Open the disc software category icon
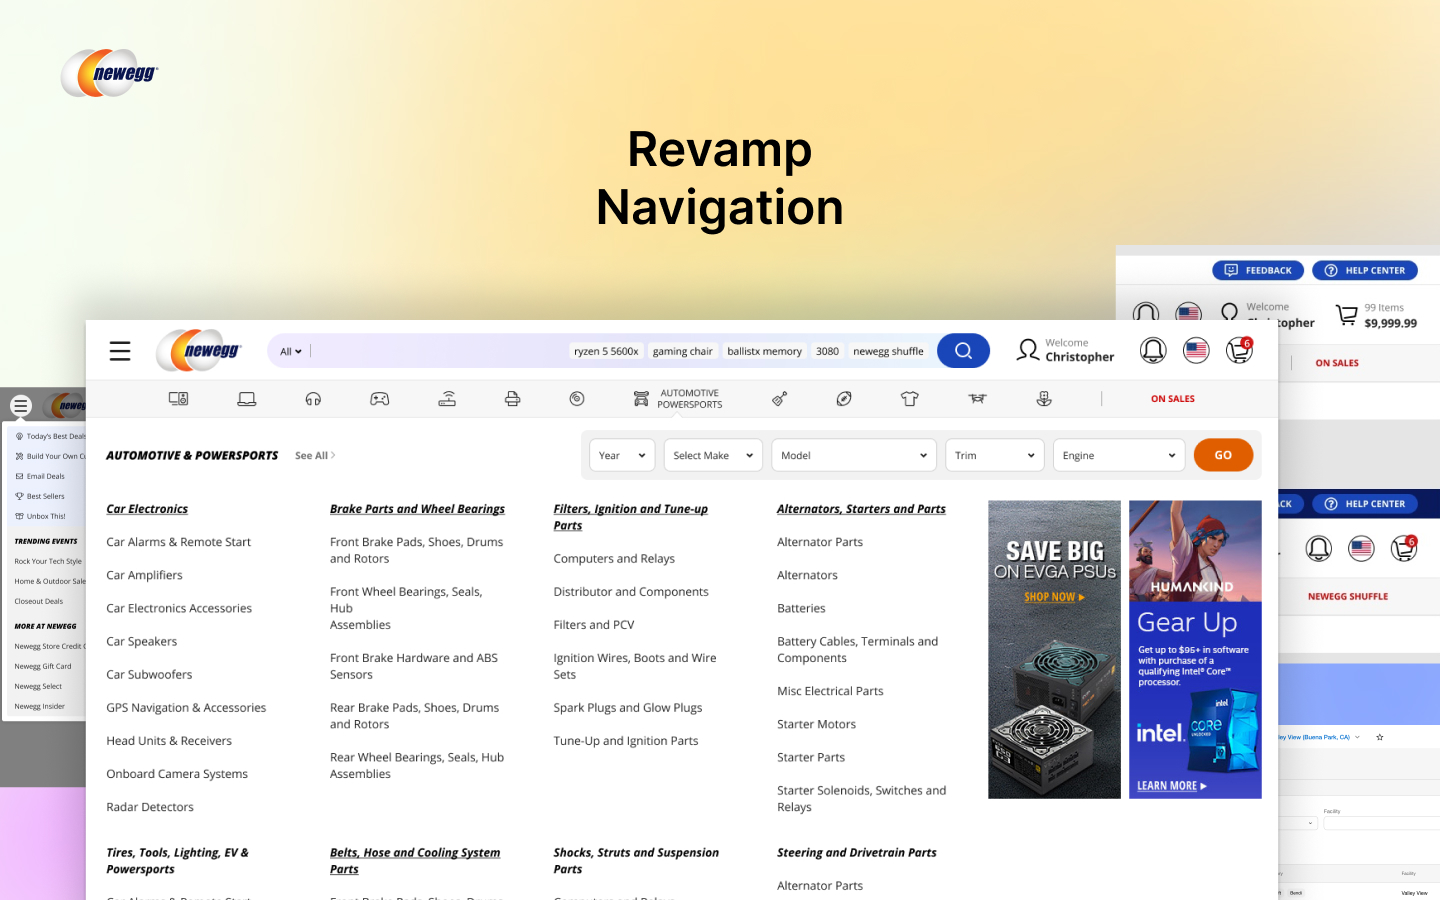 [577, 399]
